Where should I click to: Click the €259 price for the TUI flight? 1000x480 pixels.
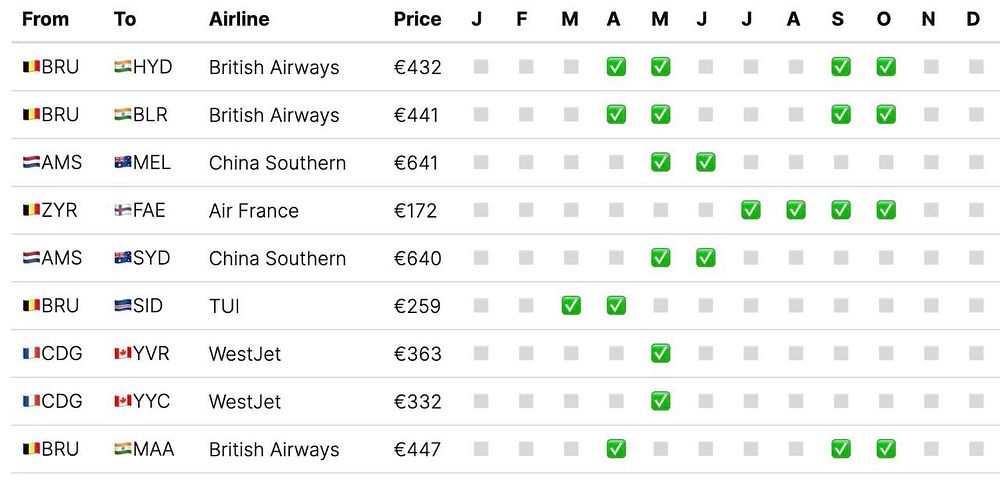pos(417,306)
